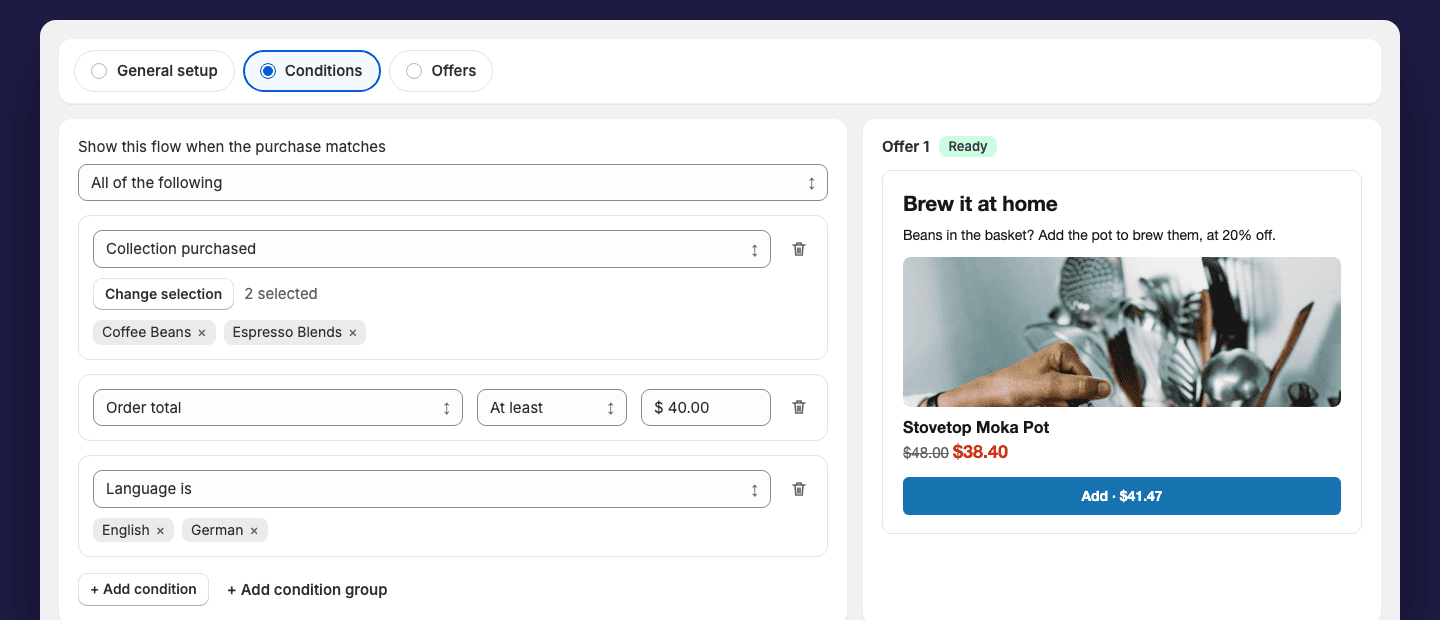Click Add condition group

307,590
